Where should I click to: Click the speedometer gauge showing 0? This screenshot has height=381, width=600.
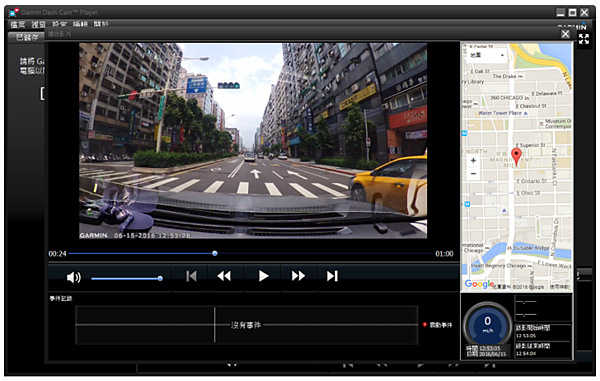[x=488, y=324]
